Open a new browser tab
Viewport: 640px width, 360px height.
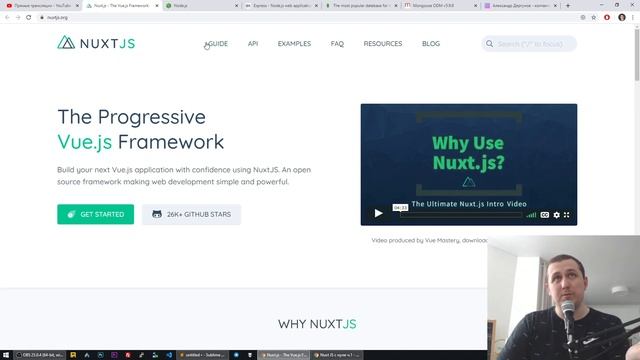pyautogui.click(x=568, y=6)
